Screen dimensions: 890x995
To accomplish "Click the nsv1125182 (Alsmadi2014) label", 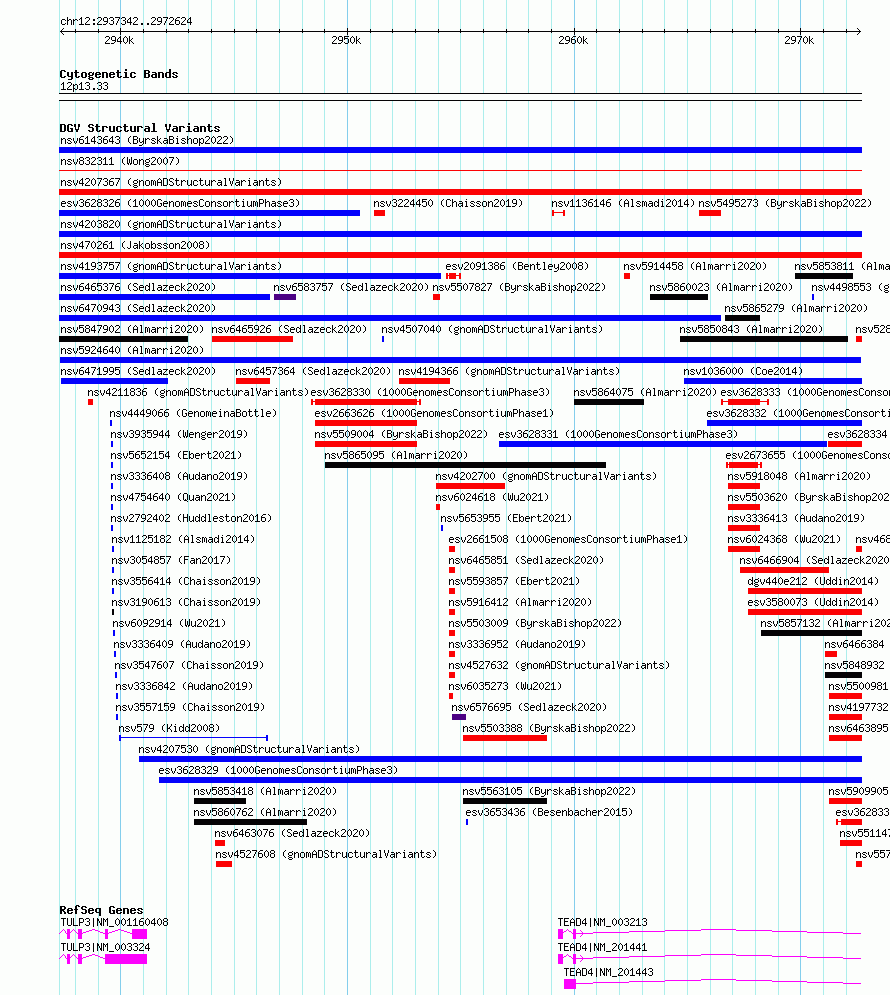I will click(x=183, y=538).
